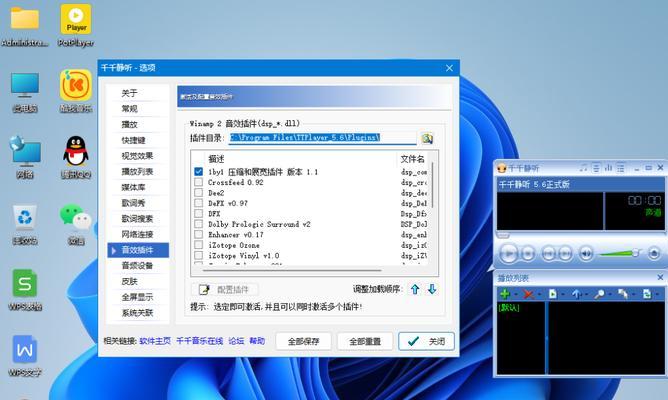The image size is (668, 400).
Task: Click the 全部重置 button
Action: click(x=365, y=341)
